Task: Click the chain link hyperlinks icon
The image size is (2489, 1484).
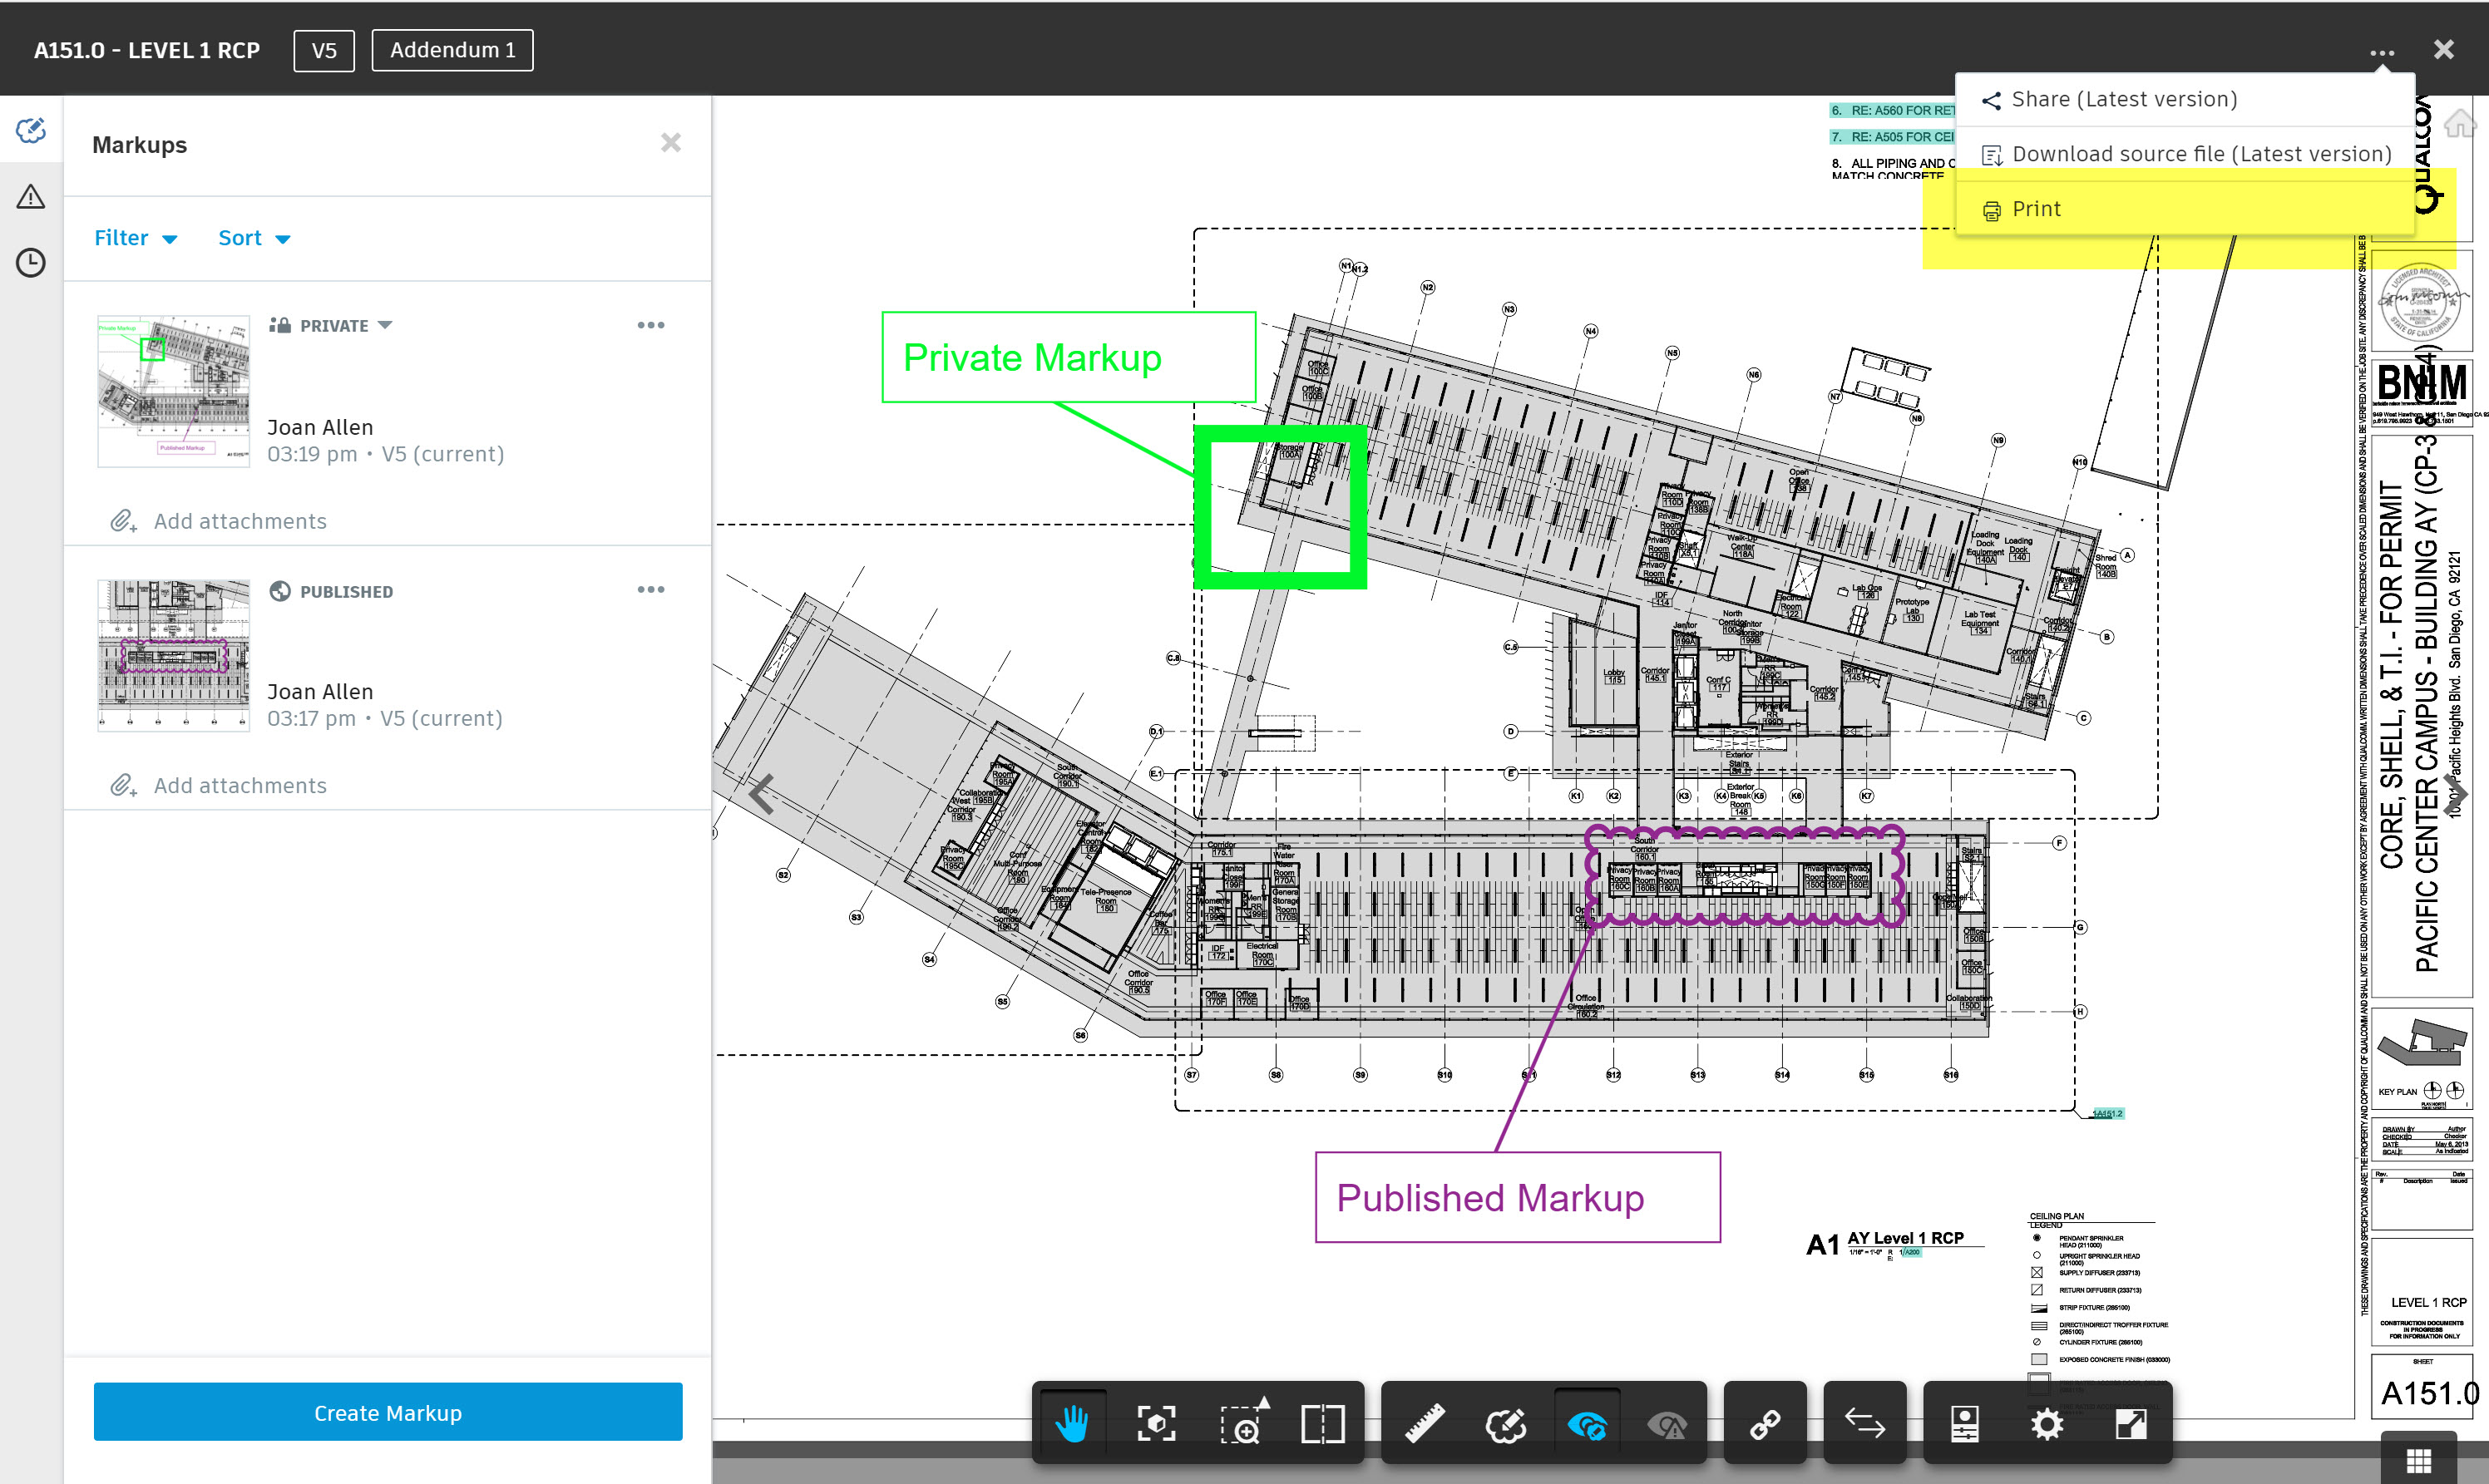Action: (1765, 1423)
